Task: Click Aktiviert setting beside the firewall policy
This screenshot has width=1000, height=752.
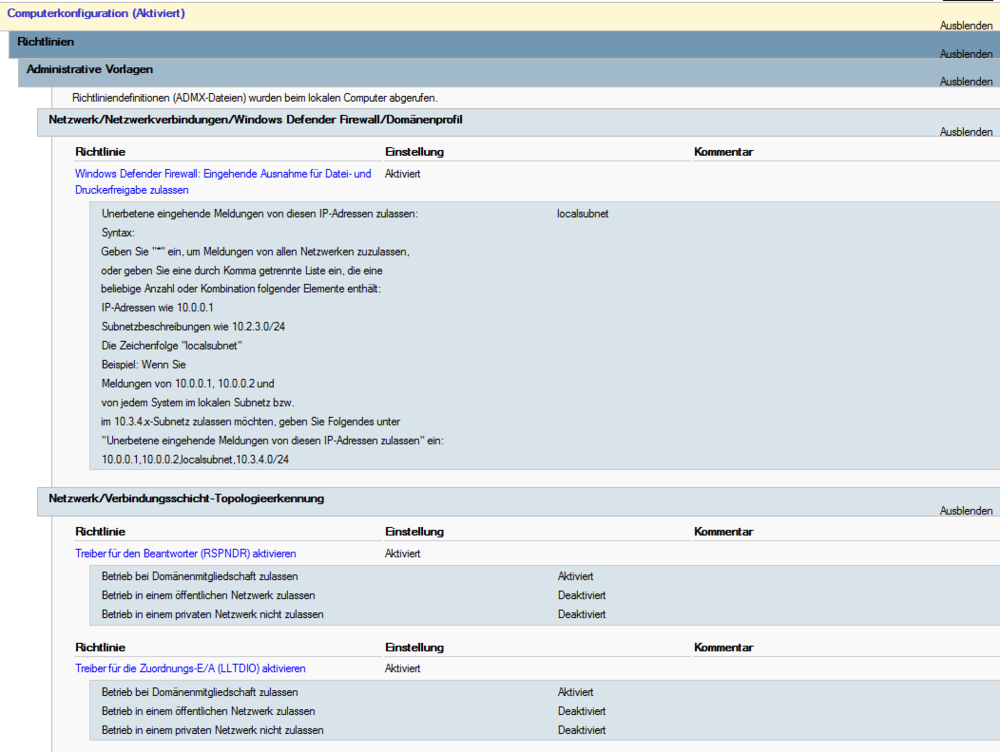Action: pos(402,173)
